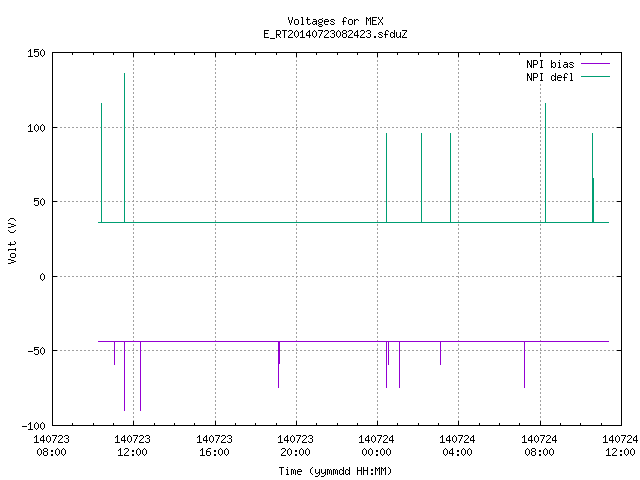
Task: Click the purple bias spike just after 140723 12:00
Action: [140, 376]
